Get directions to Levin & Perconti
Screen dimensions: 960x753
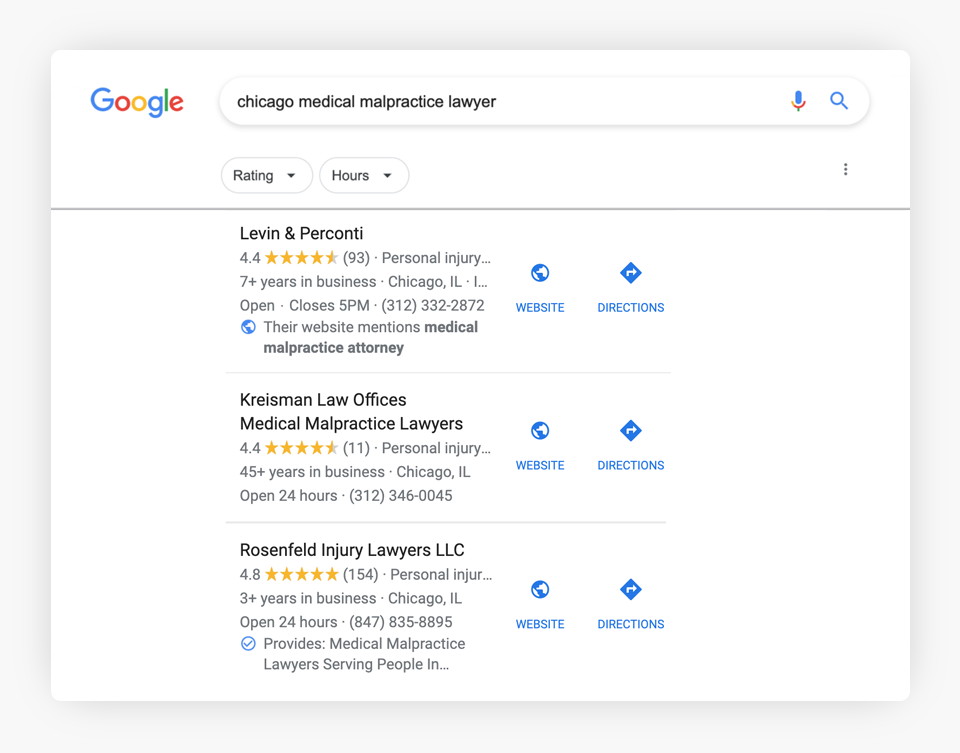[630, 273]
